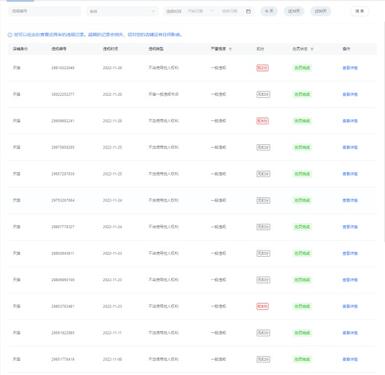Select the last 30 days quick filter
This screenshot has height=375, width=385.
click(x=294, y=11)
